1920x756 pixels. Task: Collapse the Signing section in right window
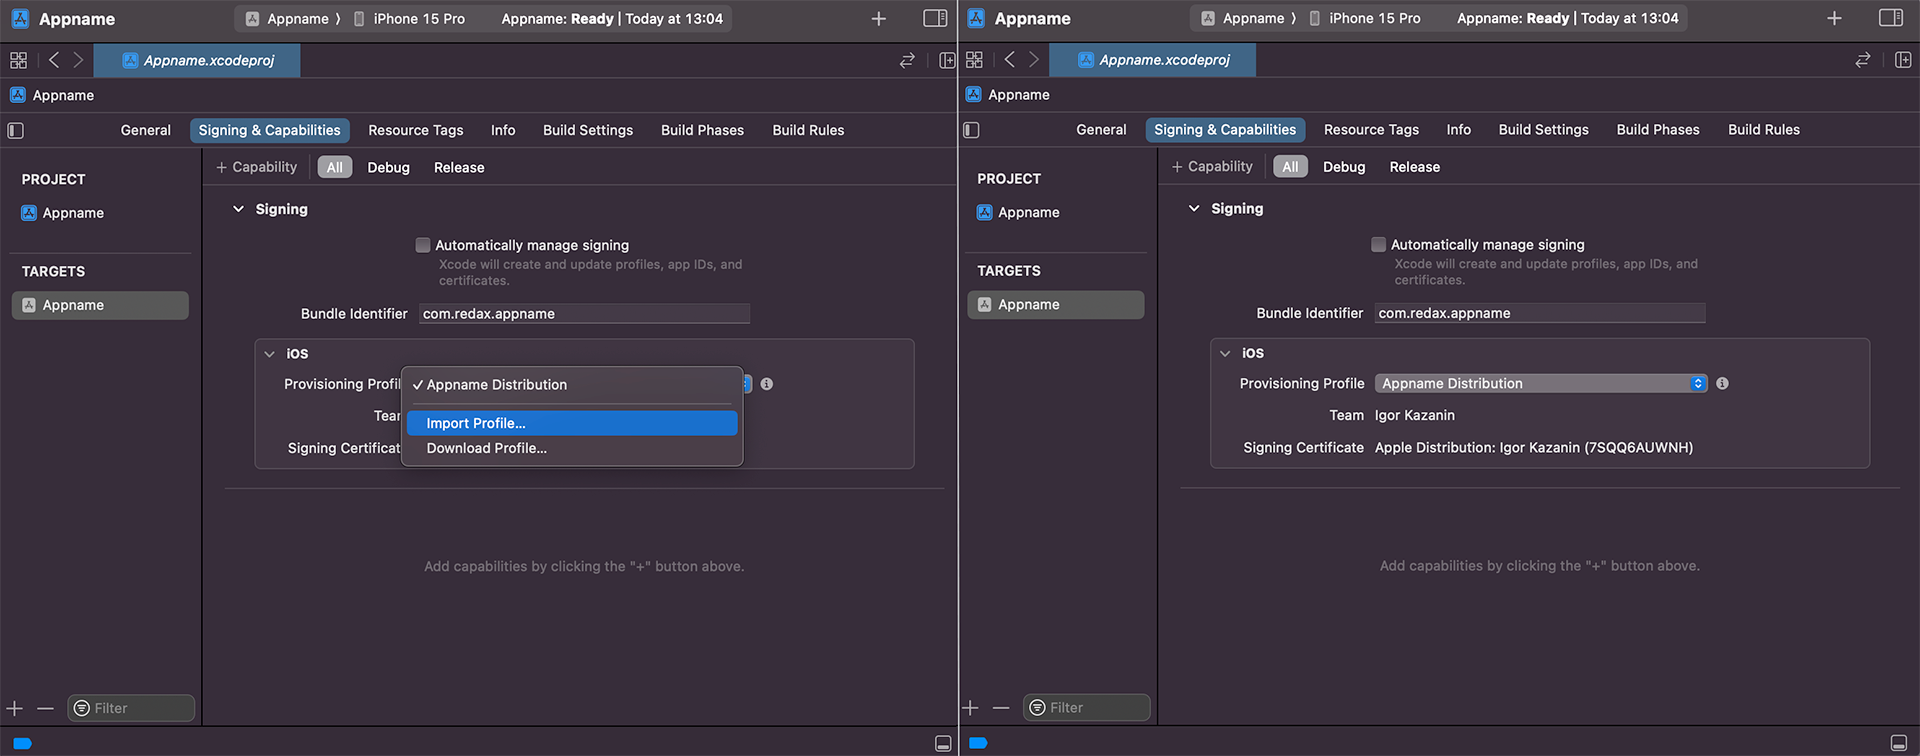click(x=1194, y=208)
